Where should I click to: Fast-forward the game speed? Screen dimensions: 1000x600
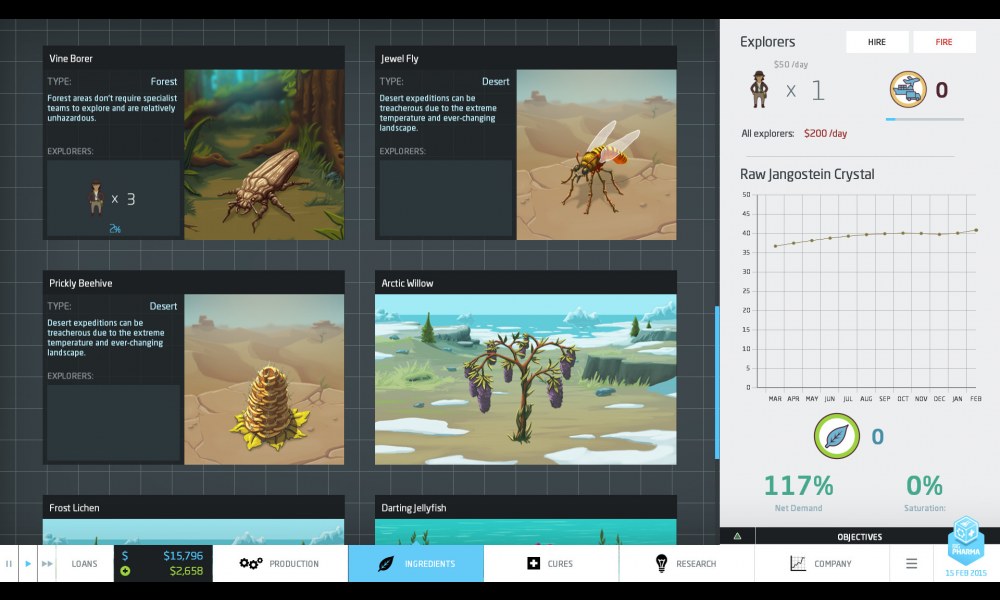point(47,564)
